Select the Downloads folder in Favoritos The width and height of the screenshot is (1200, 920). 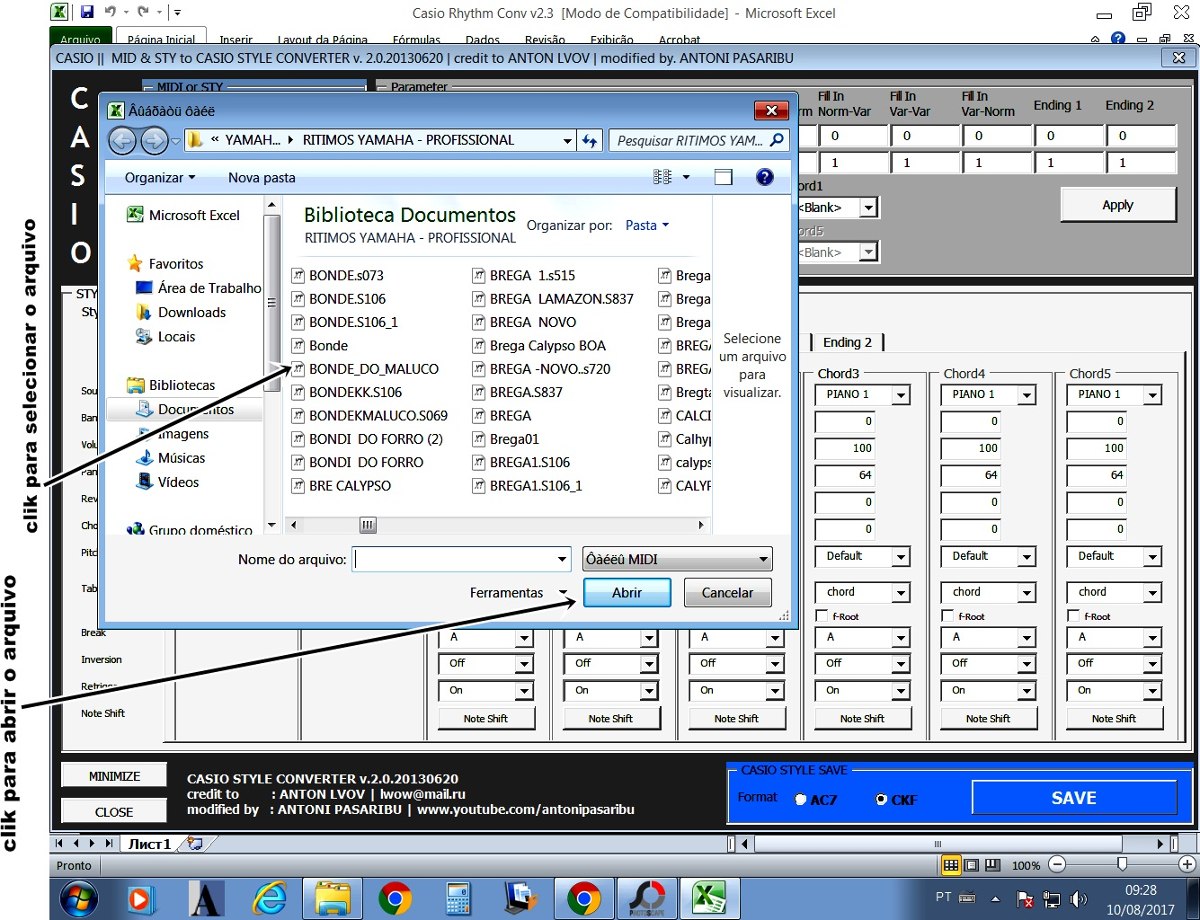(191, 312)
